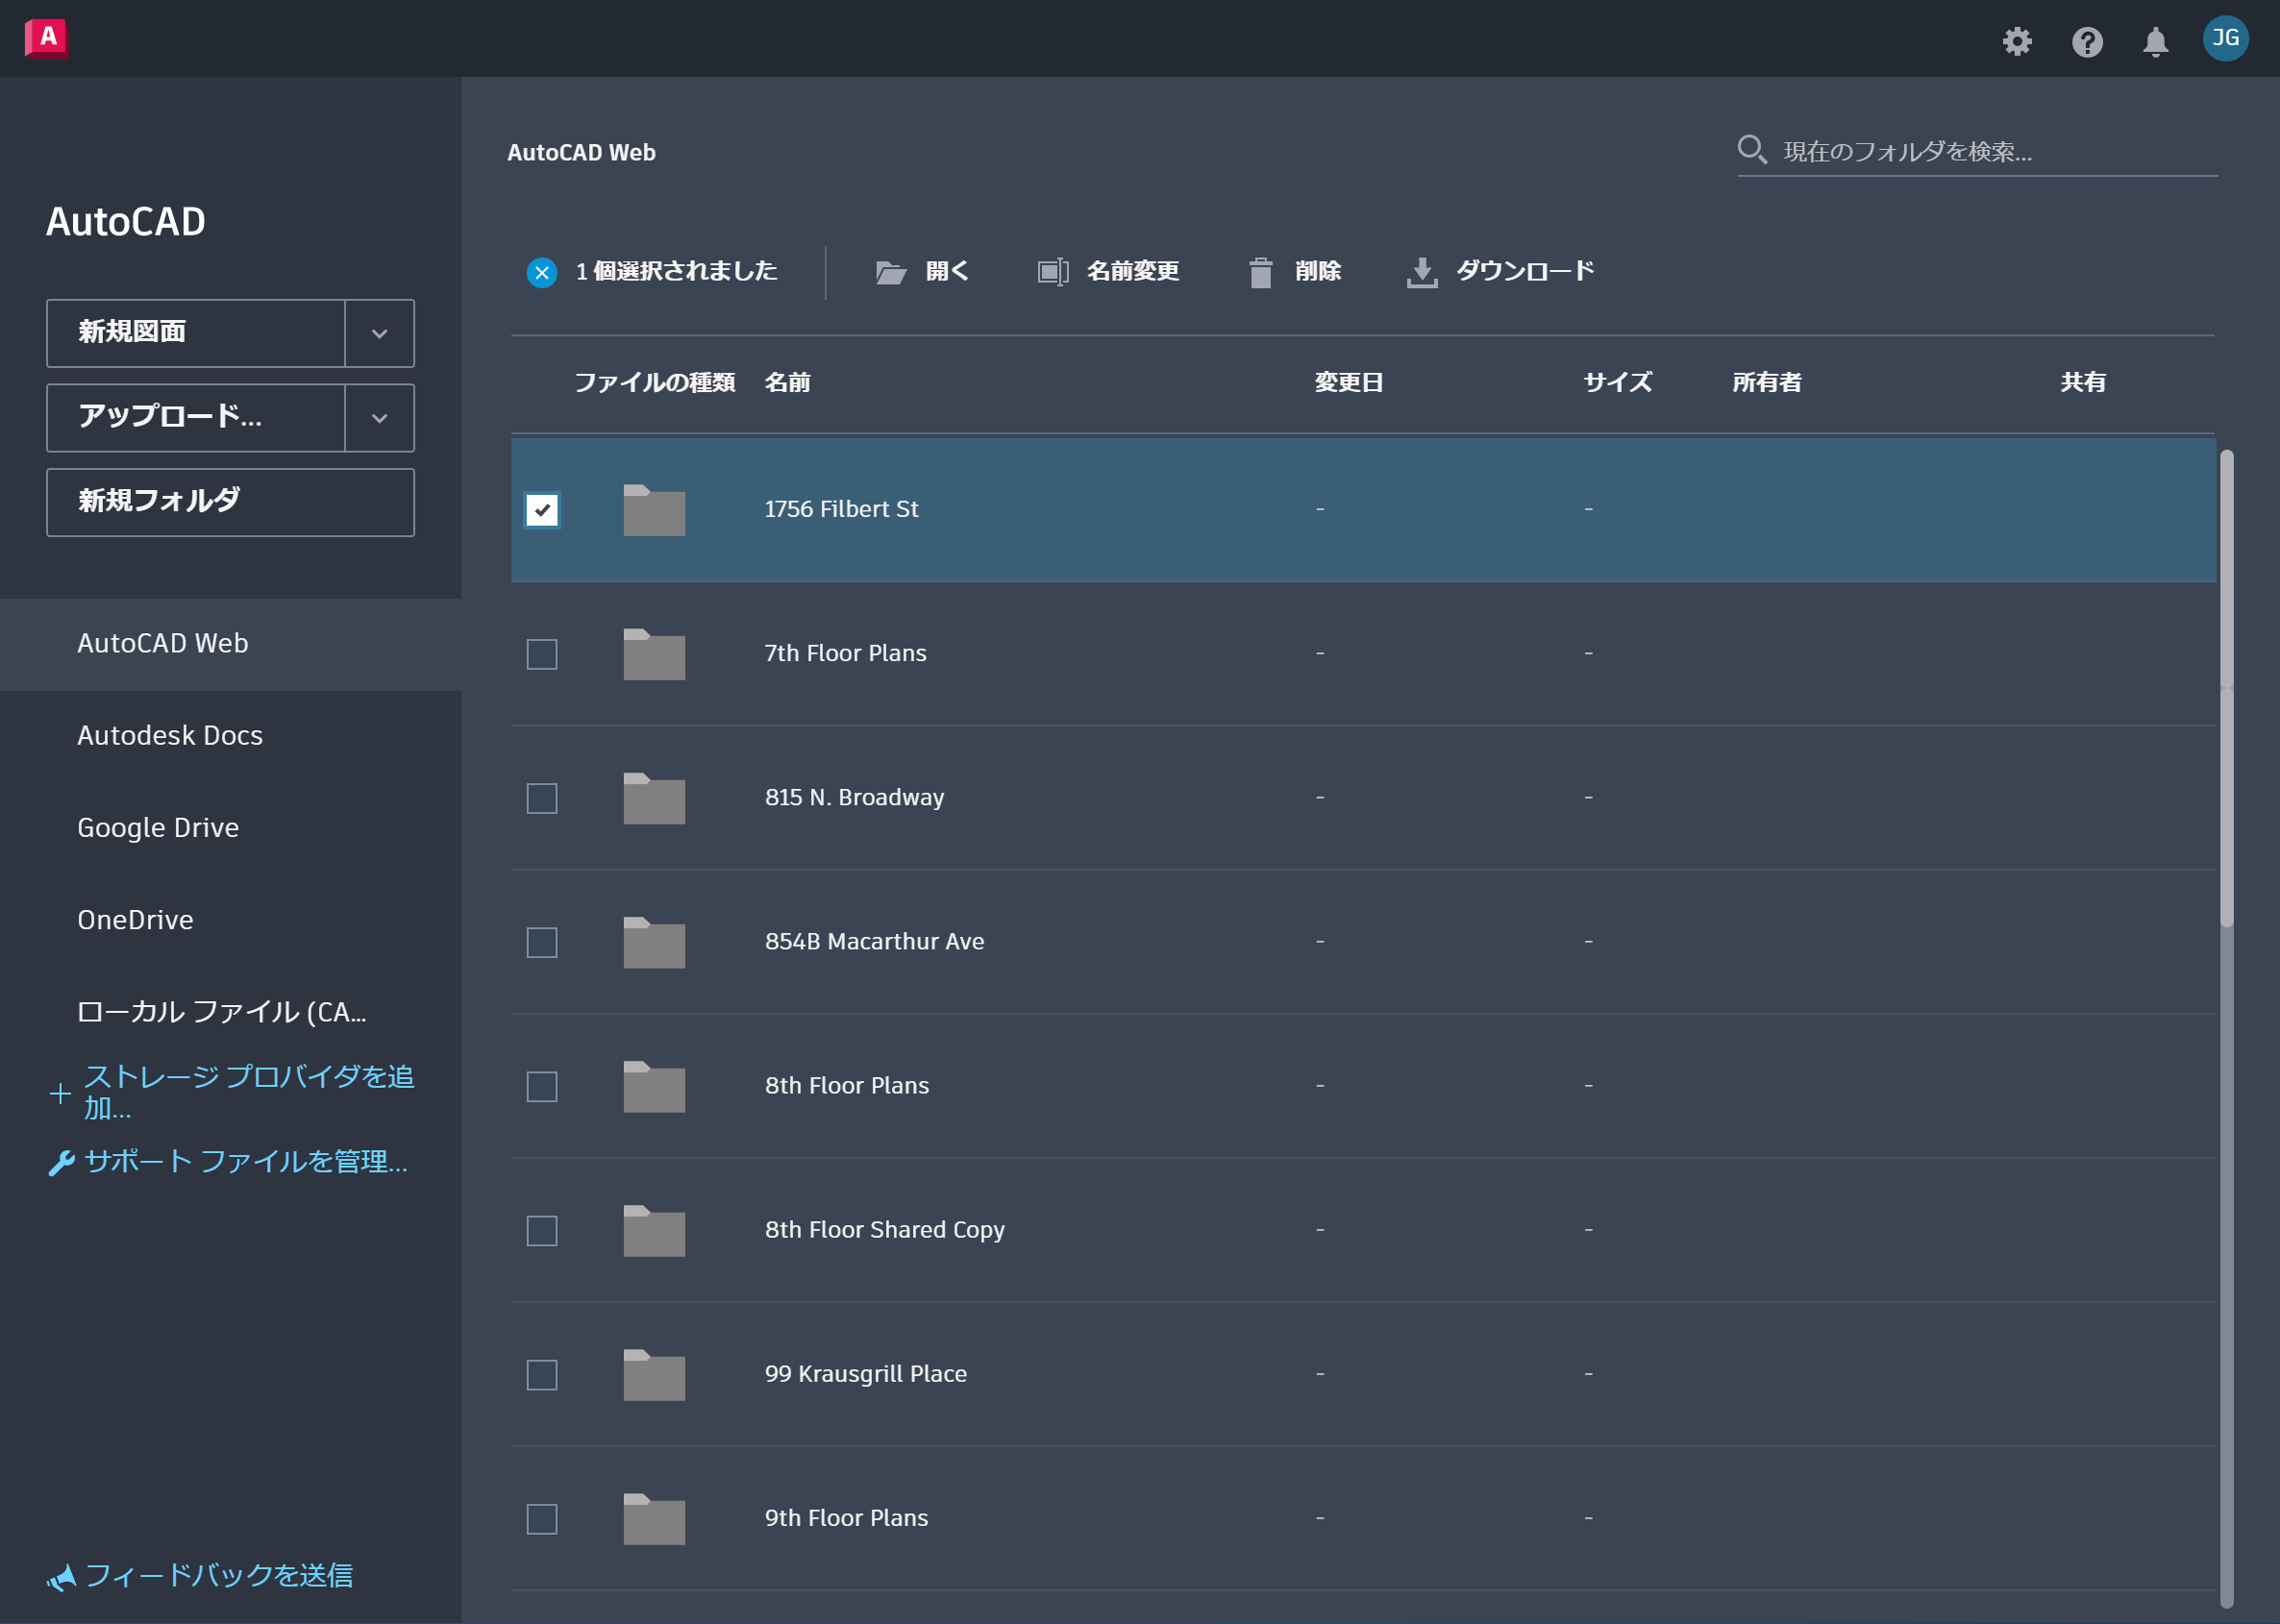Open the help question mark icon

(2087, 41)
